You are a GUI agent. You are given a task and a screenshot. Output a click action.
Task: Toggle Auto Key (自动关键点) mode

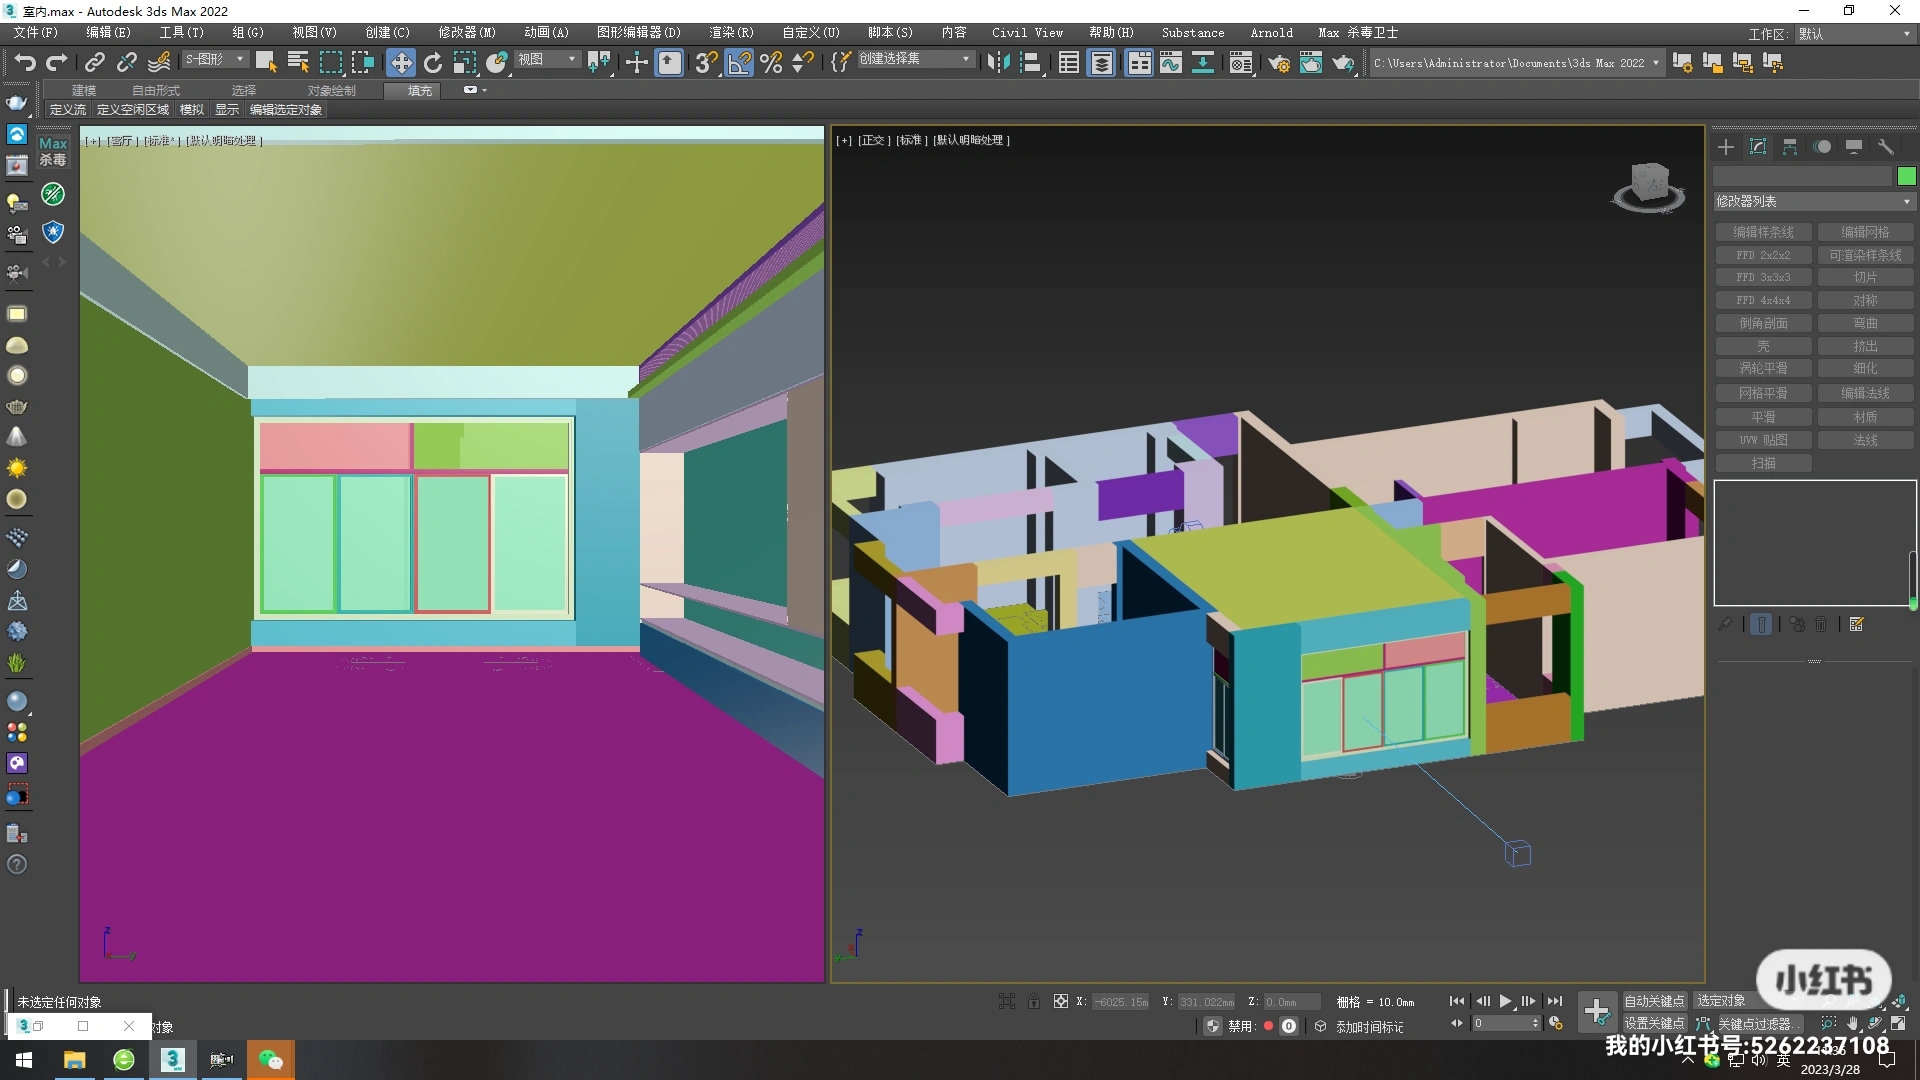point(1653,1001)
